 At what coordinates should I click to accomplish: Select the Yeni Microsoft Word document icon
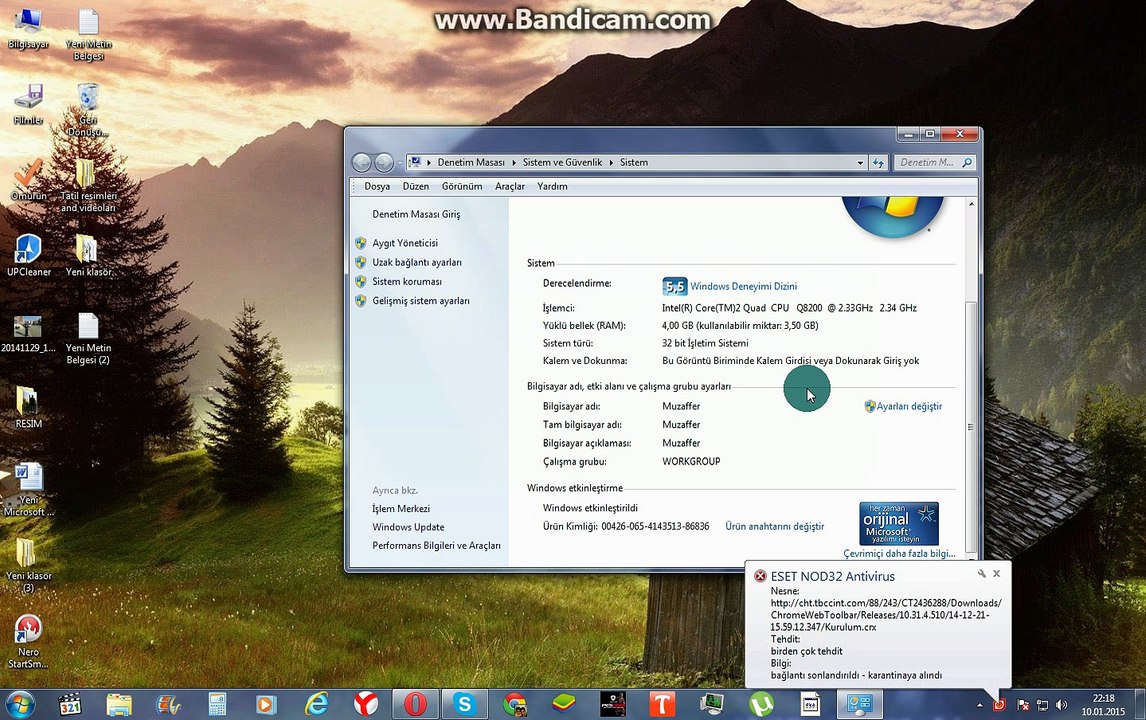(29, 490)
